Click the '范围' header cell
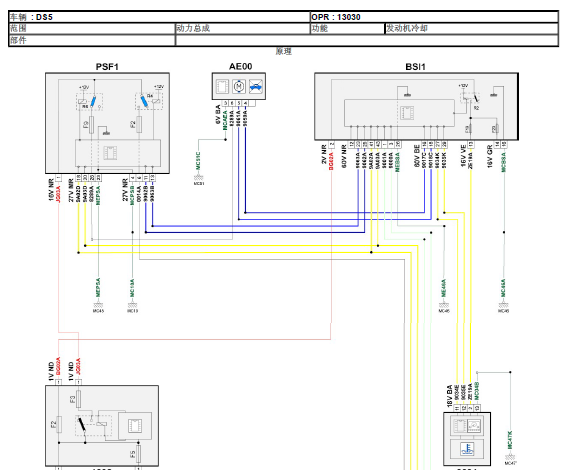 [x=92, y=28]
